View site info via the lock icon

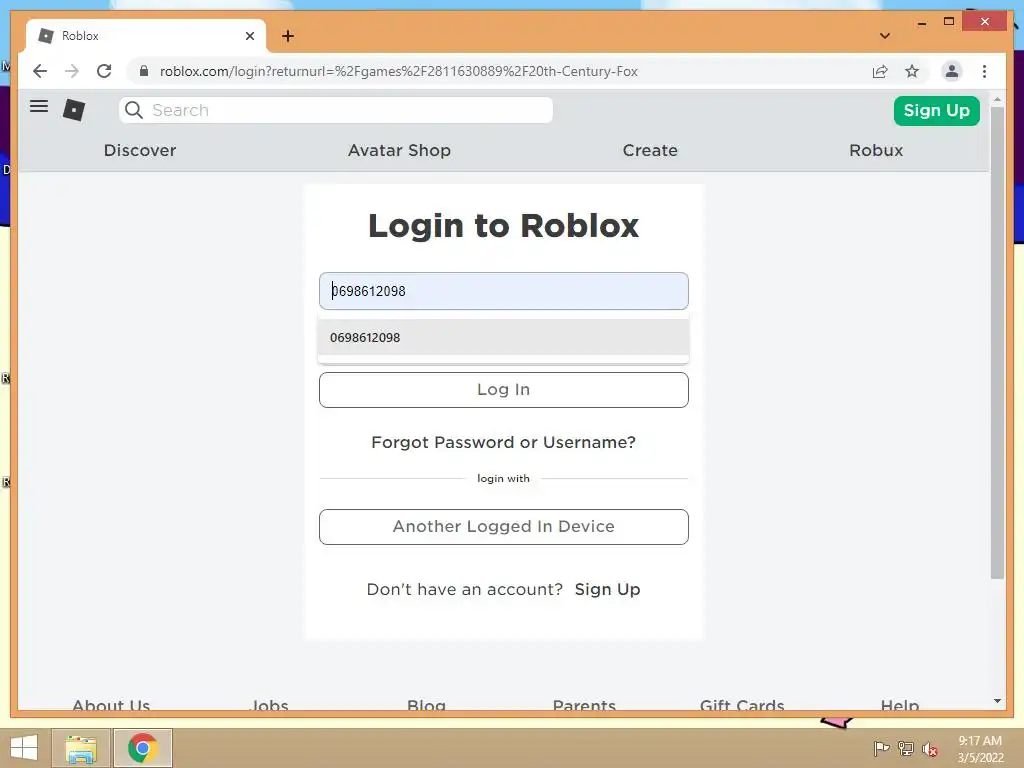[144, 71]
